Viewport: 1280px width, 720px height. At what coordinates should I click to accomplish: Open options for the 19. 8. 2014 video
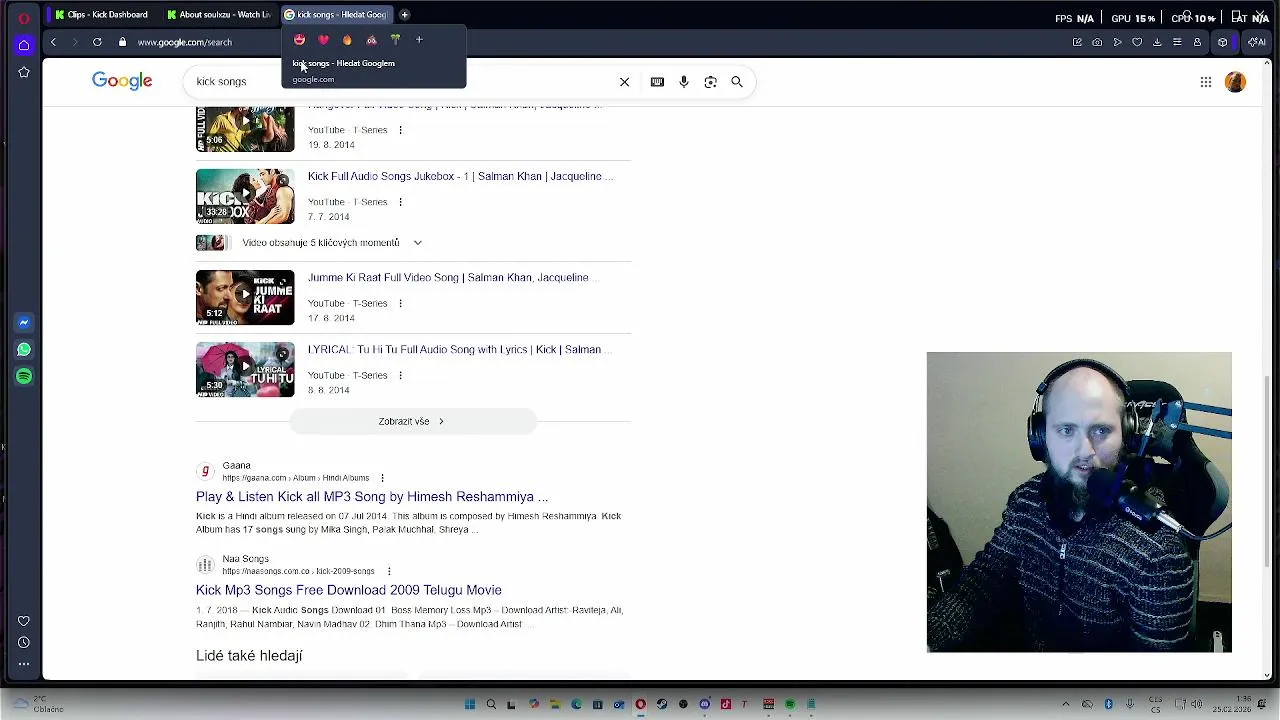400,130
